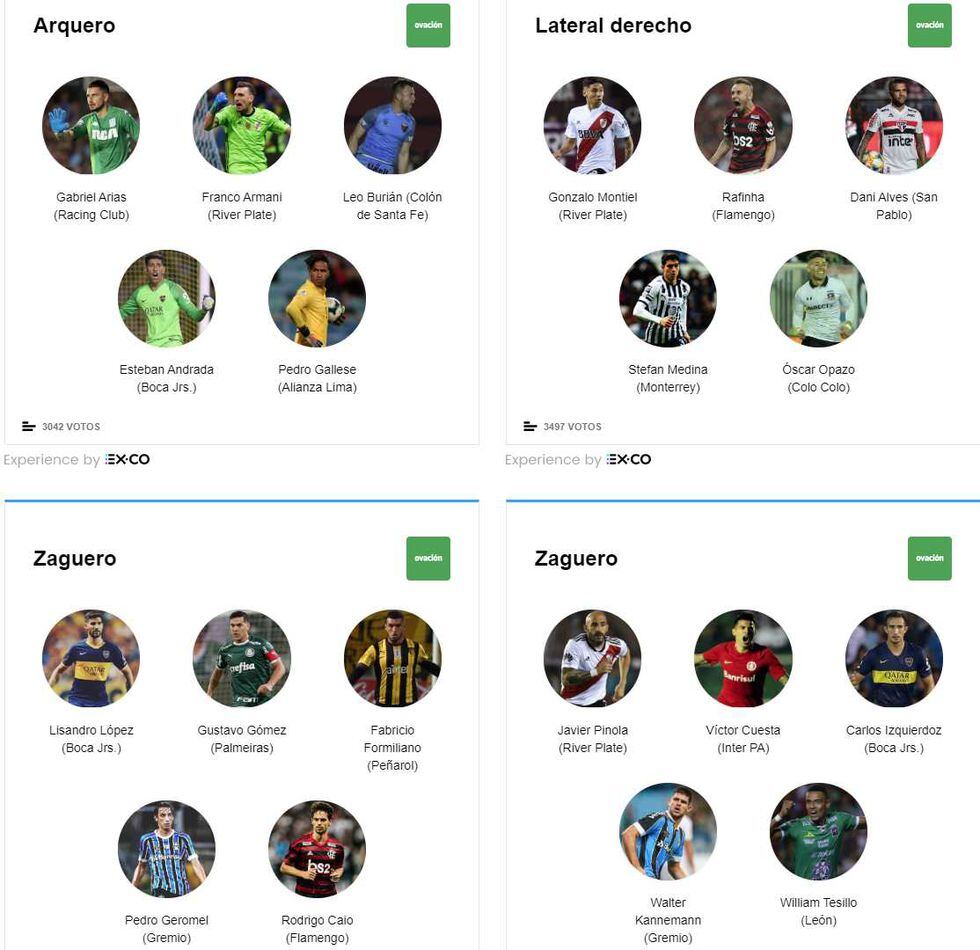This screenshot has width=980, height=950.
Task: Click the results bars icon beside 3042 VOTOS
Action: click(29, 426)
